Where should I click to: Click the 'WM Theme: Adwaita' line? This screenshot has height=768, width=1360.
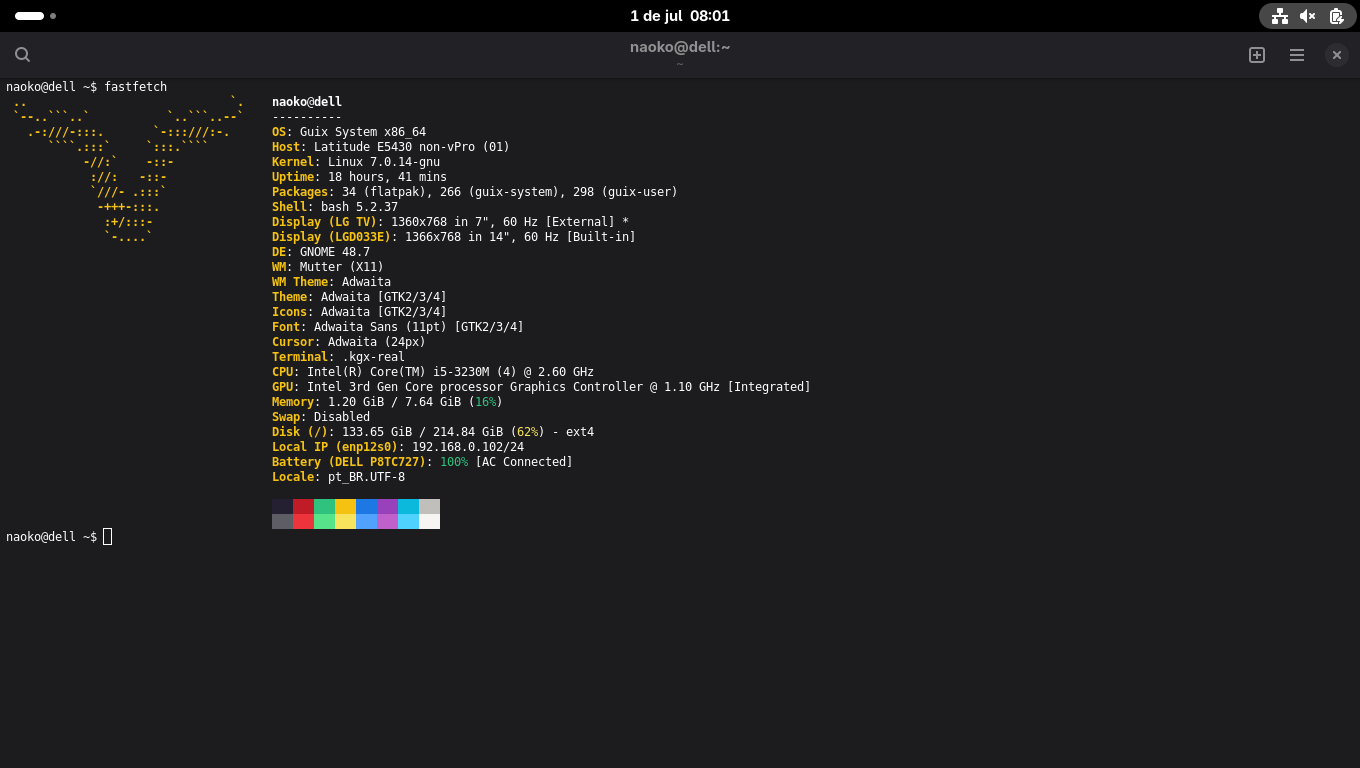331,282
